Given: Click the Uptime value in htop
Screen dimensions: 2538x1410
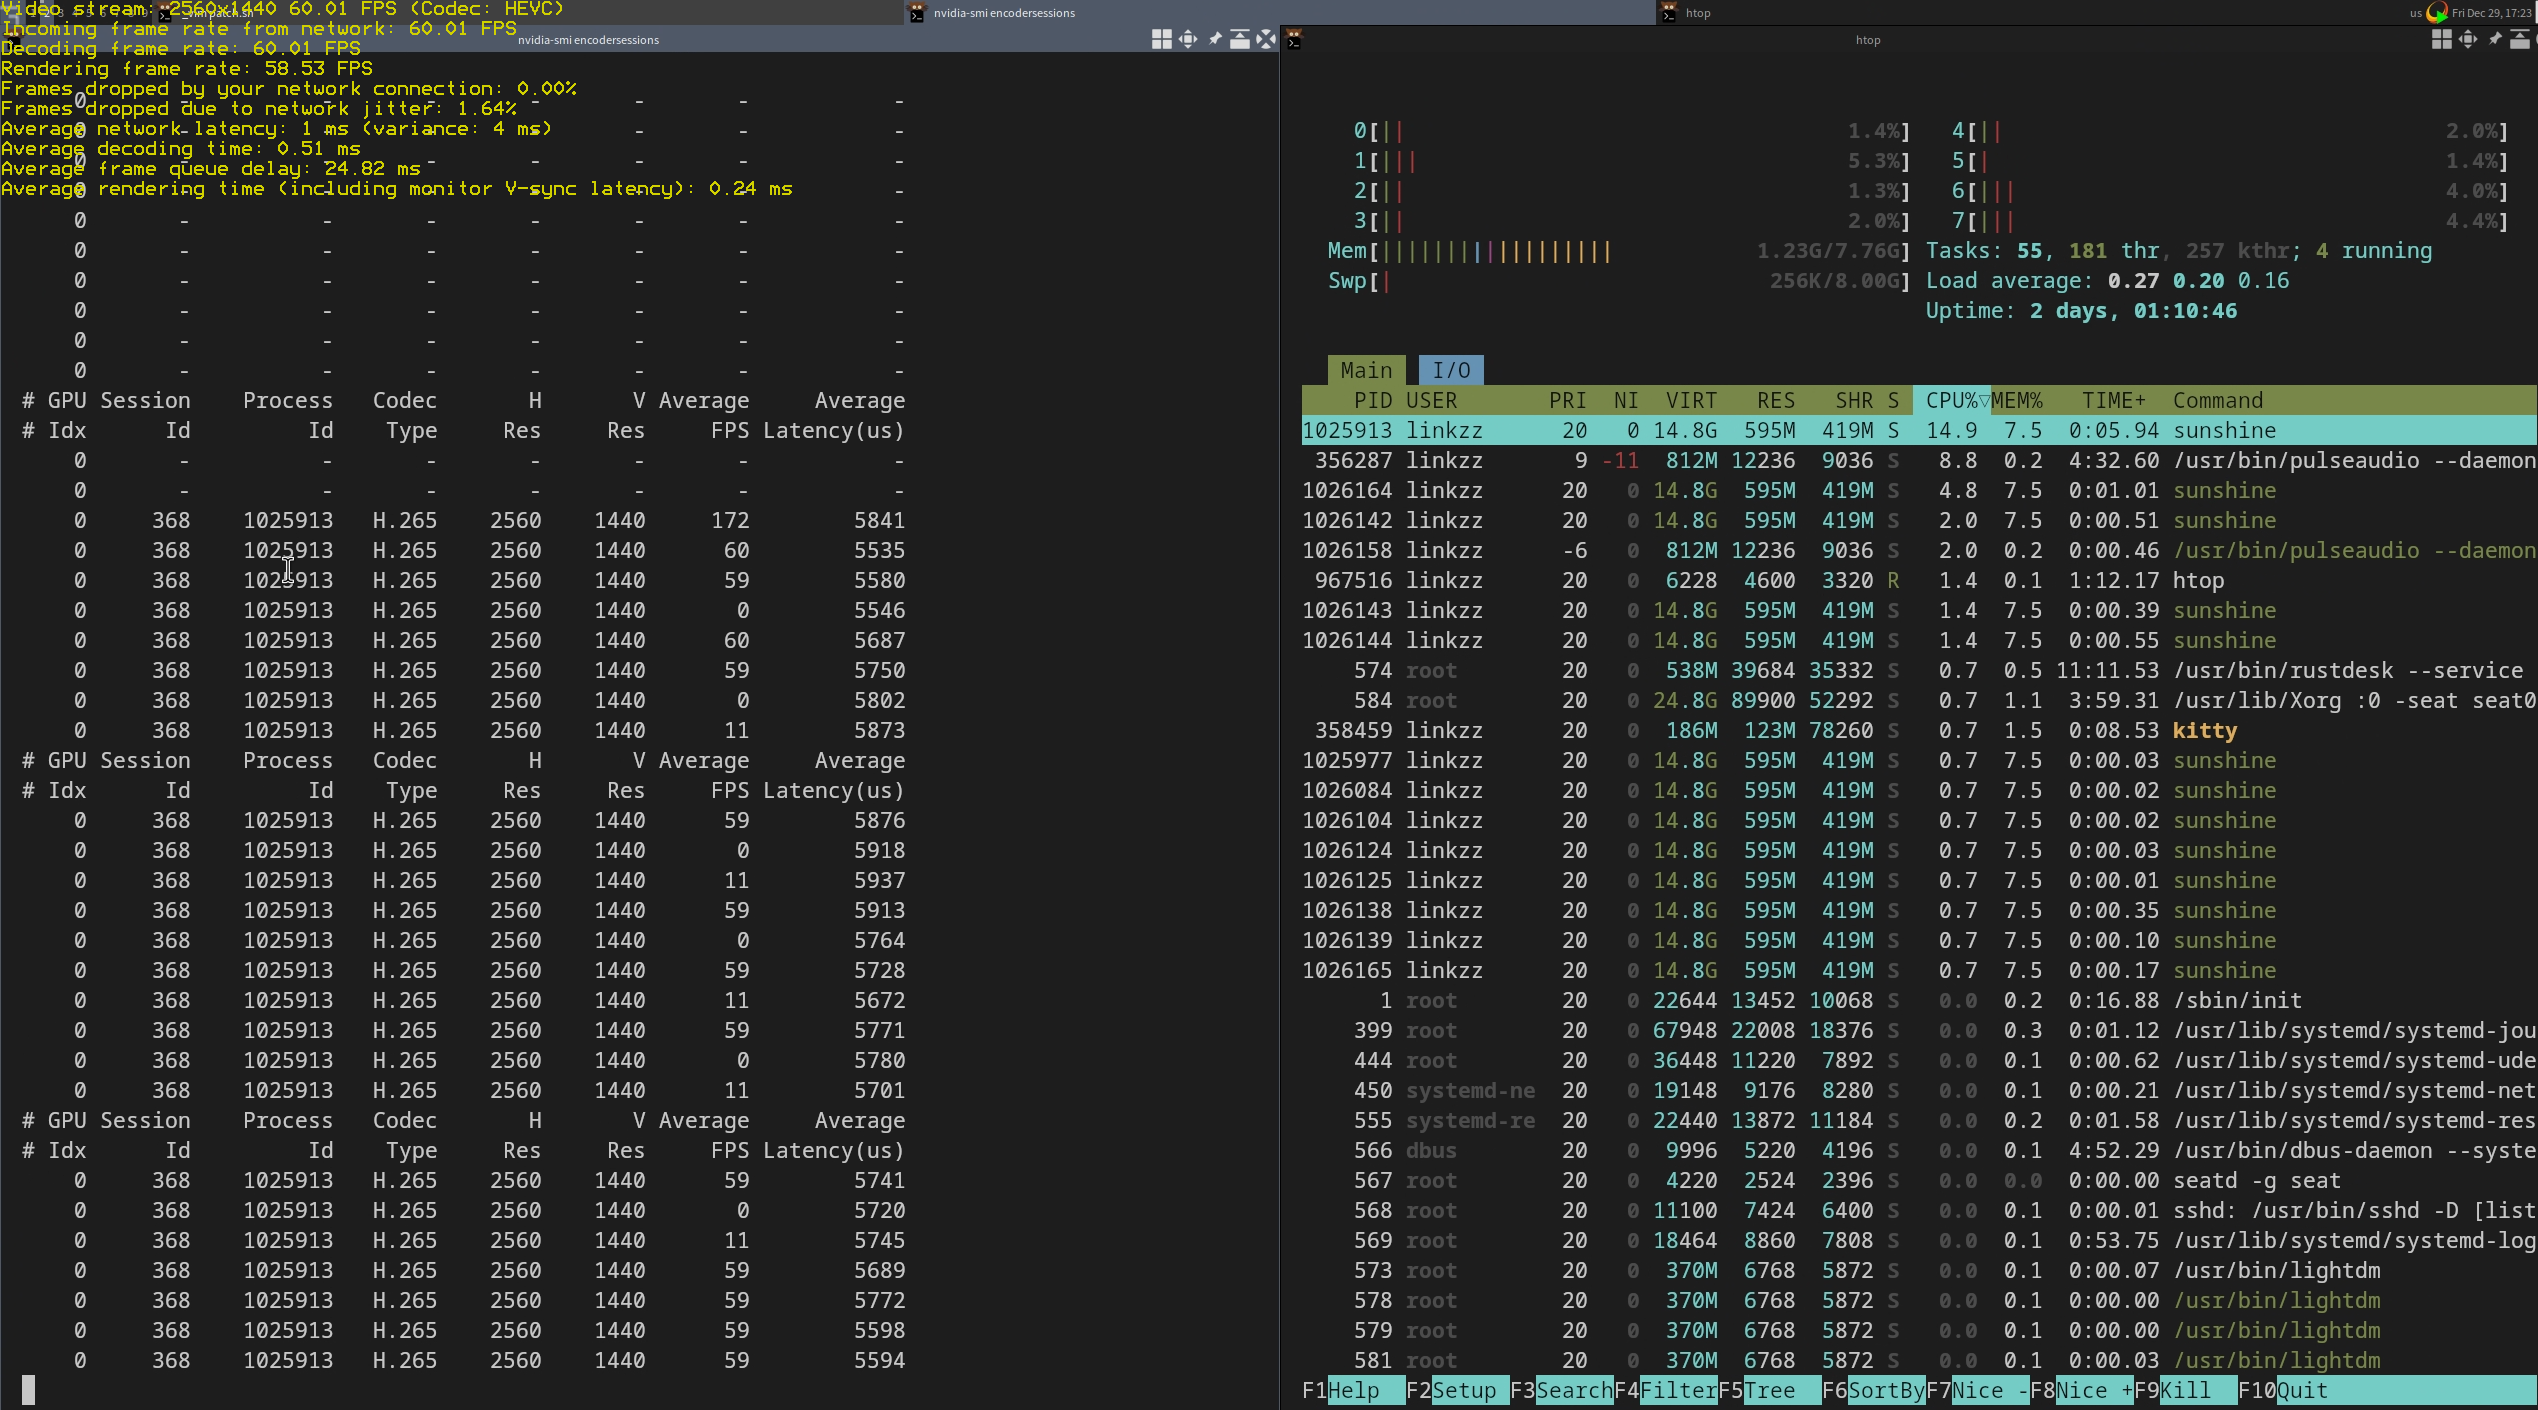Looking at the screenshot, I should point(2133,311).
